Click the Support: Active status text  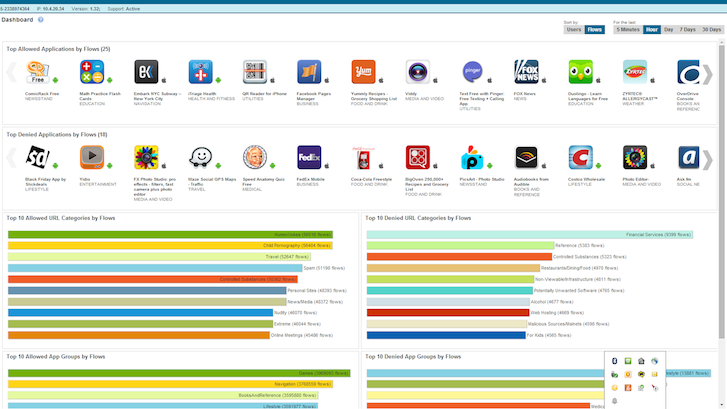pyautogui.click(x=123, y=9)
